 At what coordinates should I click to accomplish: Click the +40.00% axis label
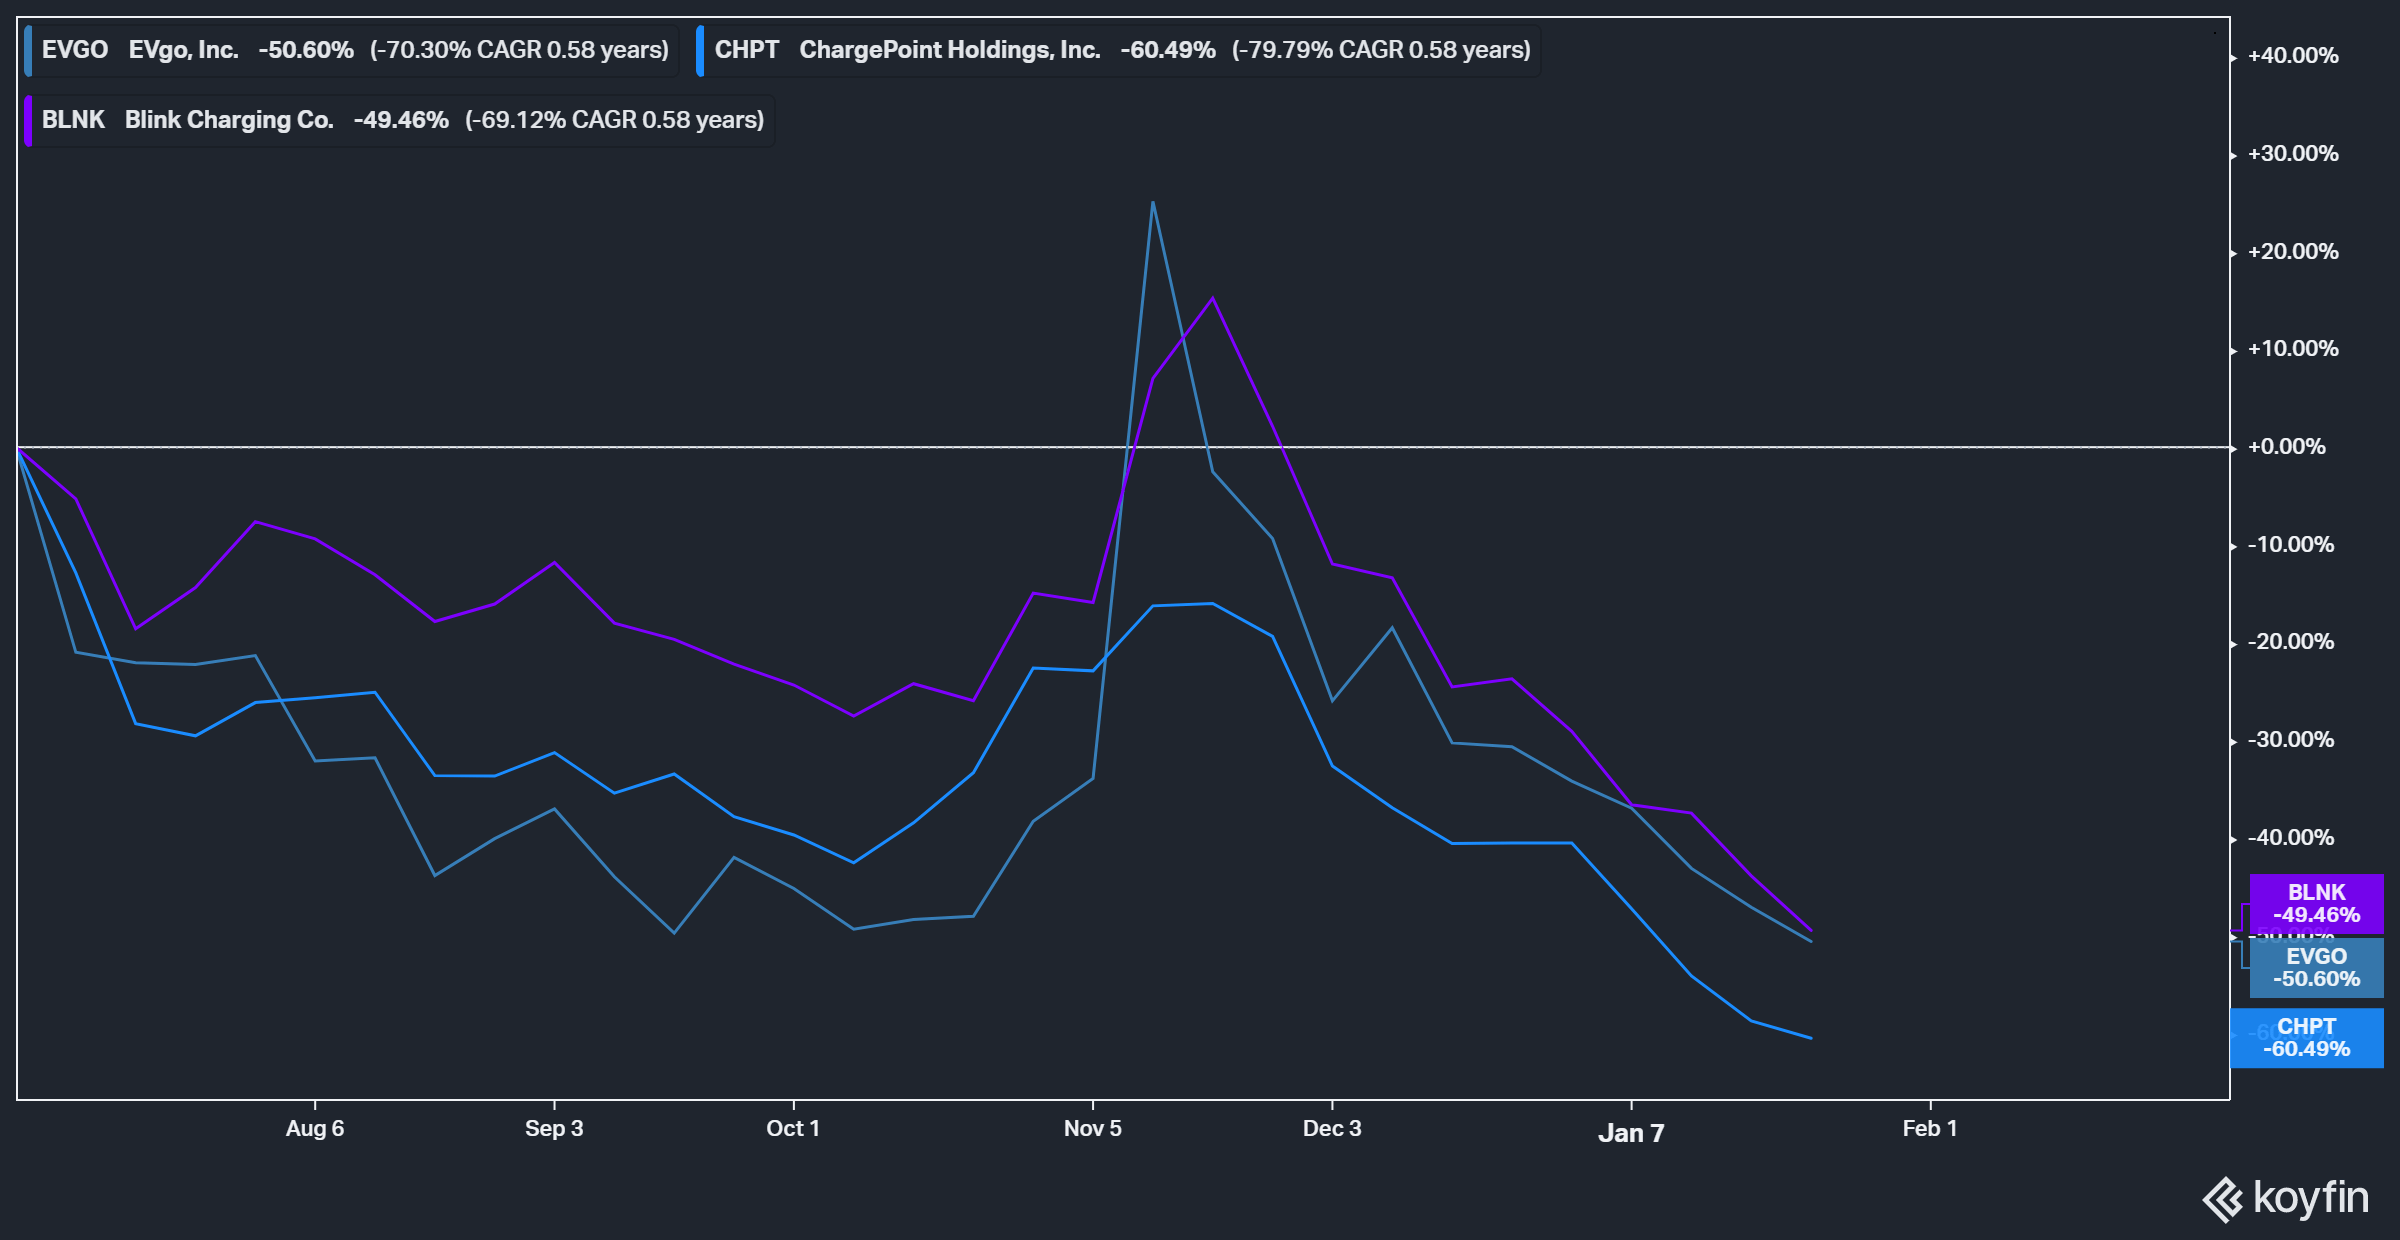tap(2293, 56)
